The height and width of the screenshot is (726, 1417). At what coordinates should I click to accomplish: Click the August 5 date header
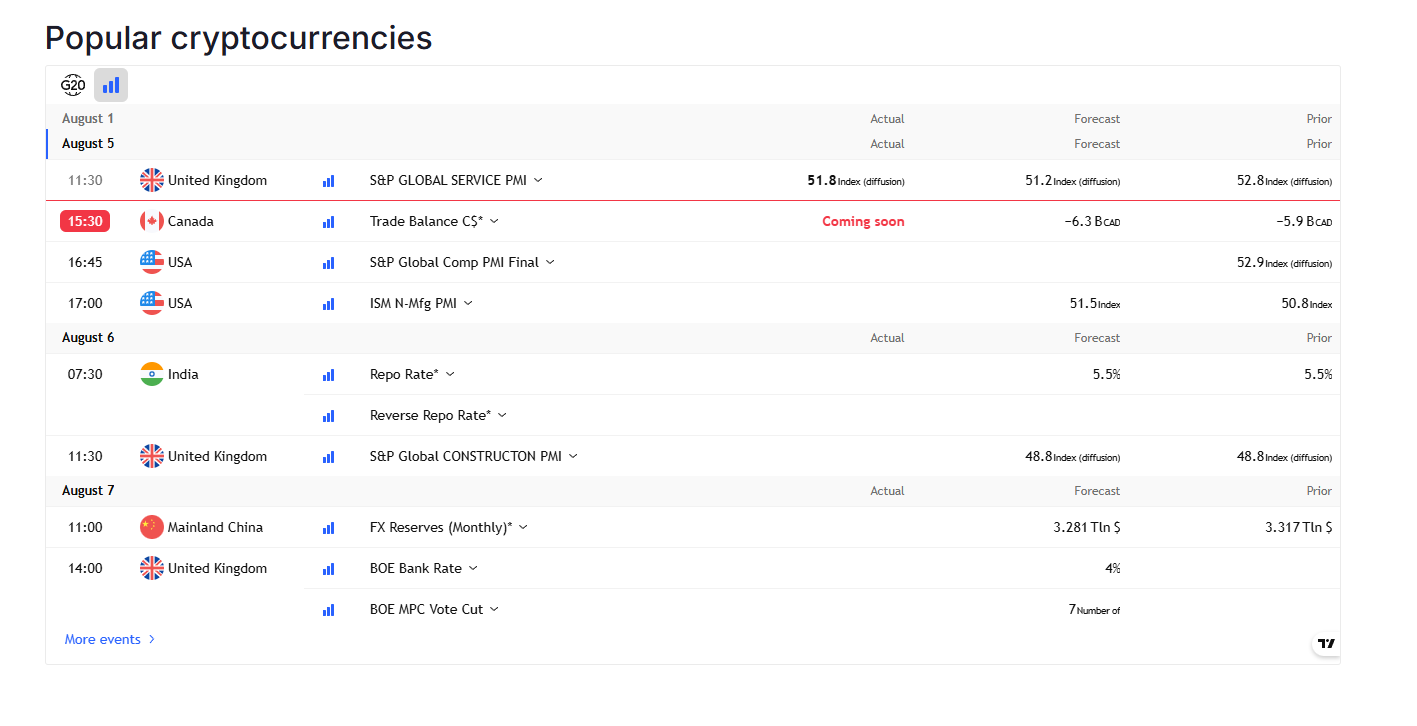pos(88,143)
